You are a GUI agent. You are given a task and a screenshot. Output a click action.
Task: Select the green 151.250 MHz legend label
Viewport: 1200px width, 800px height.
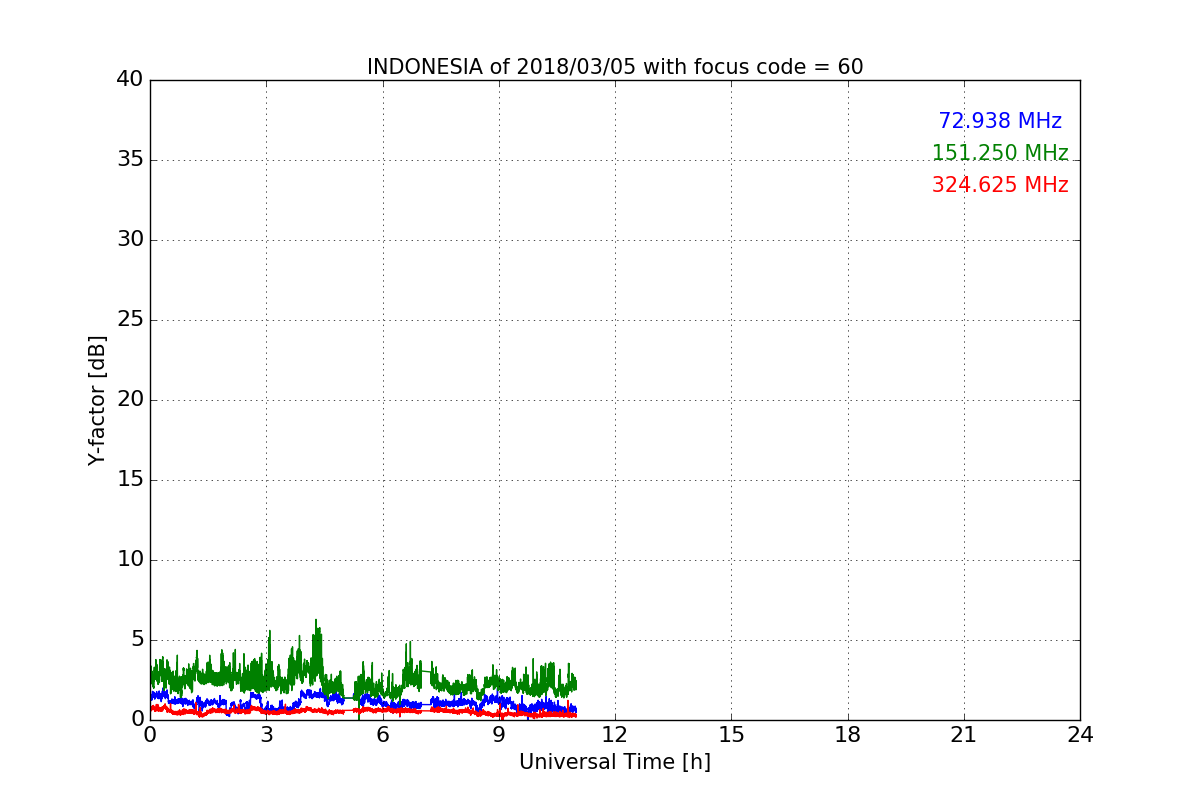[x=1000, y=153]
